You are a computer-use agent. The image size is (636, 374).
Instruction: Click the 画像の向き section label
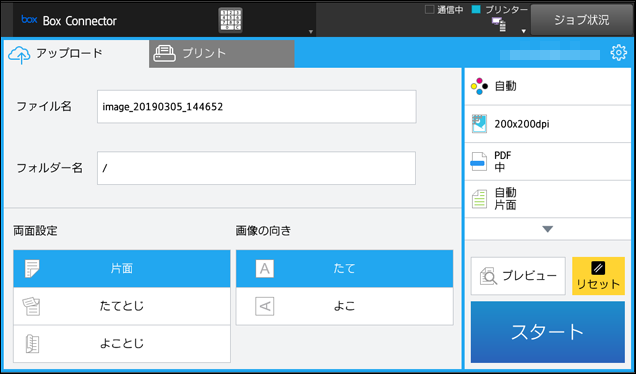point(264,231)
